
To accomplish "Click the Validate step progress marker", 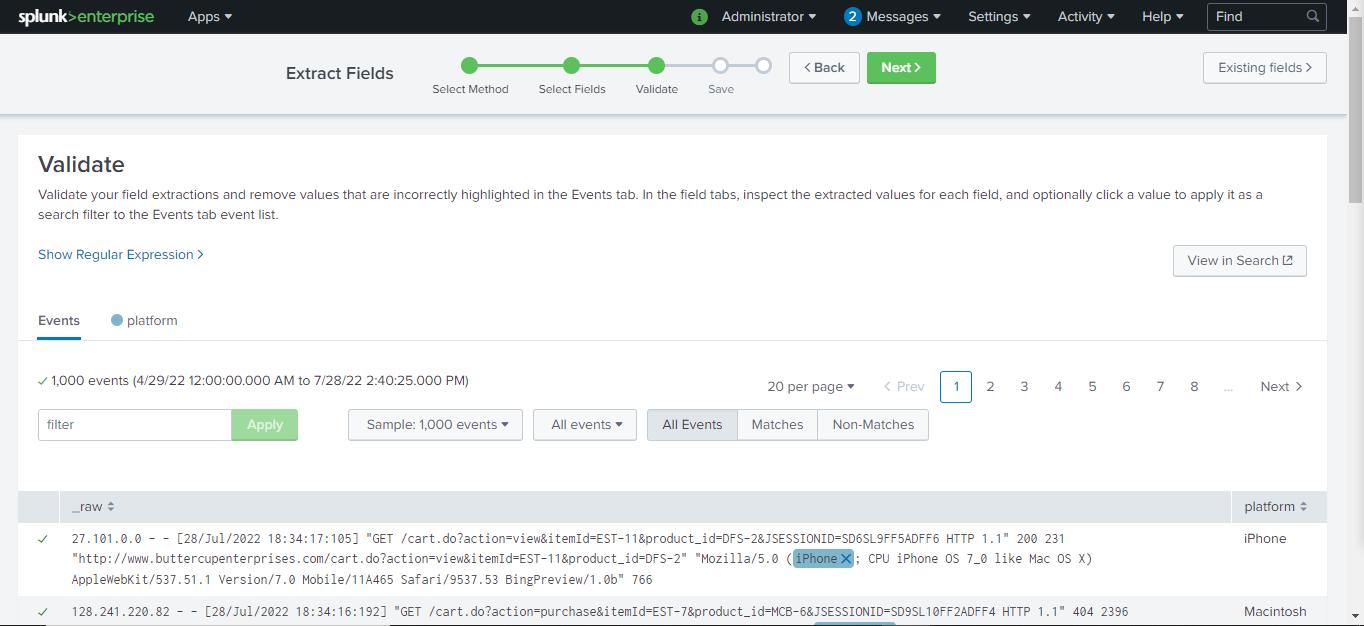I will tap(656, 66).
